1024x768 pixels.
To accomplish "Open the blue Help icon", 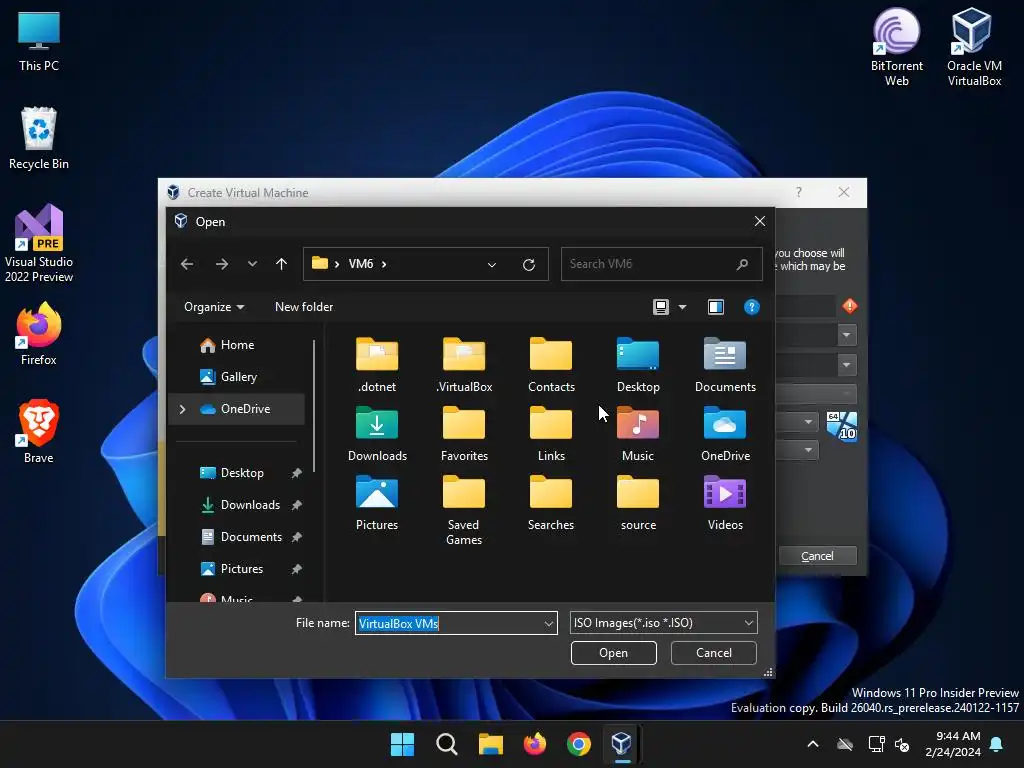I will coord(752,307).
